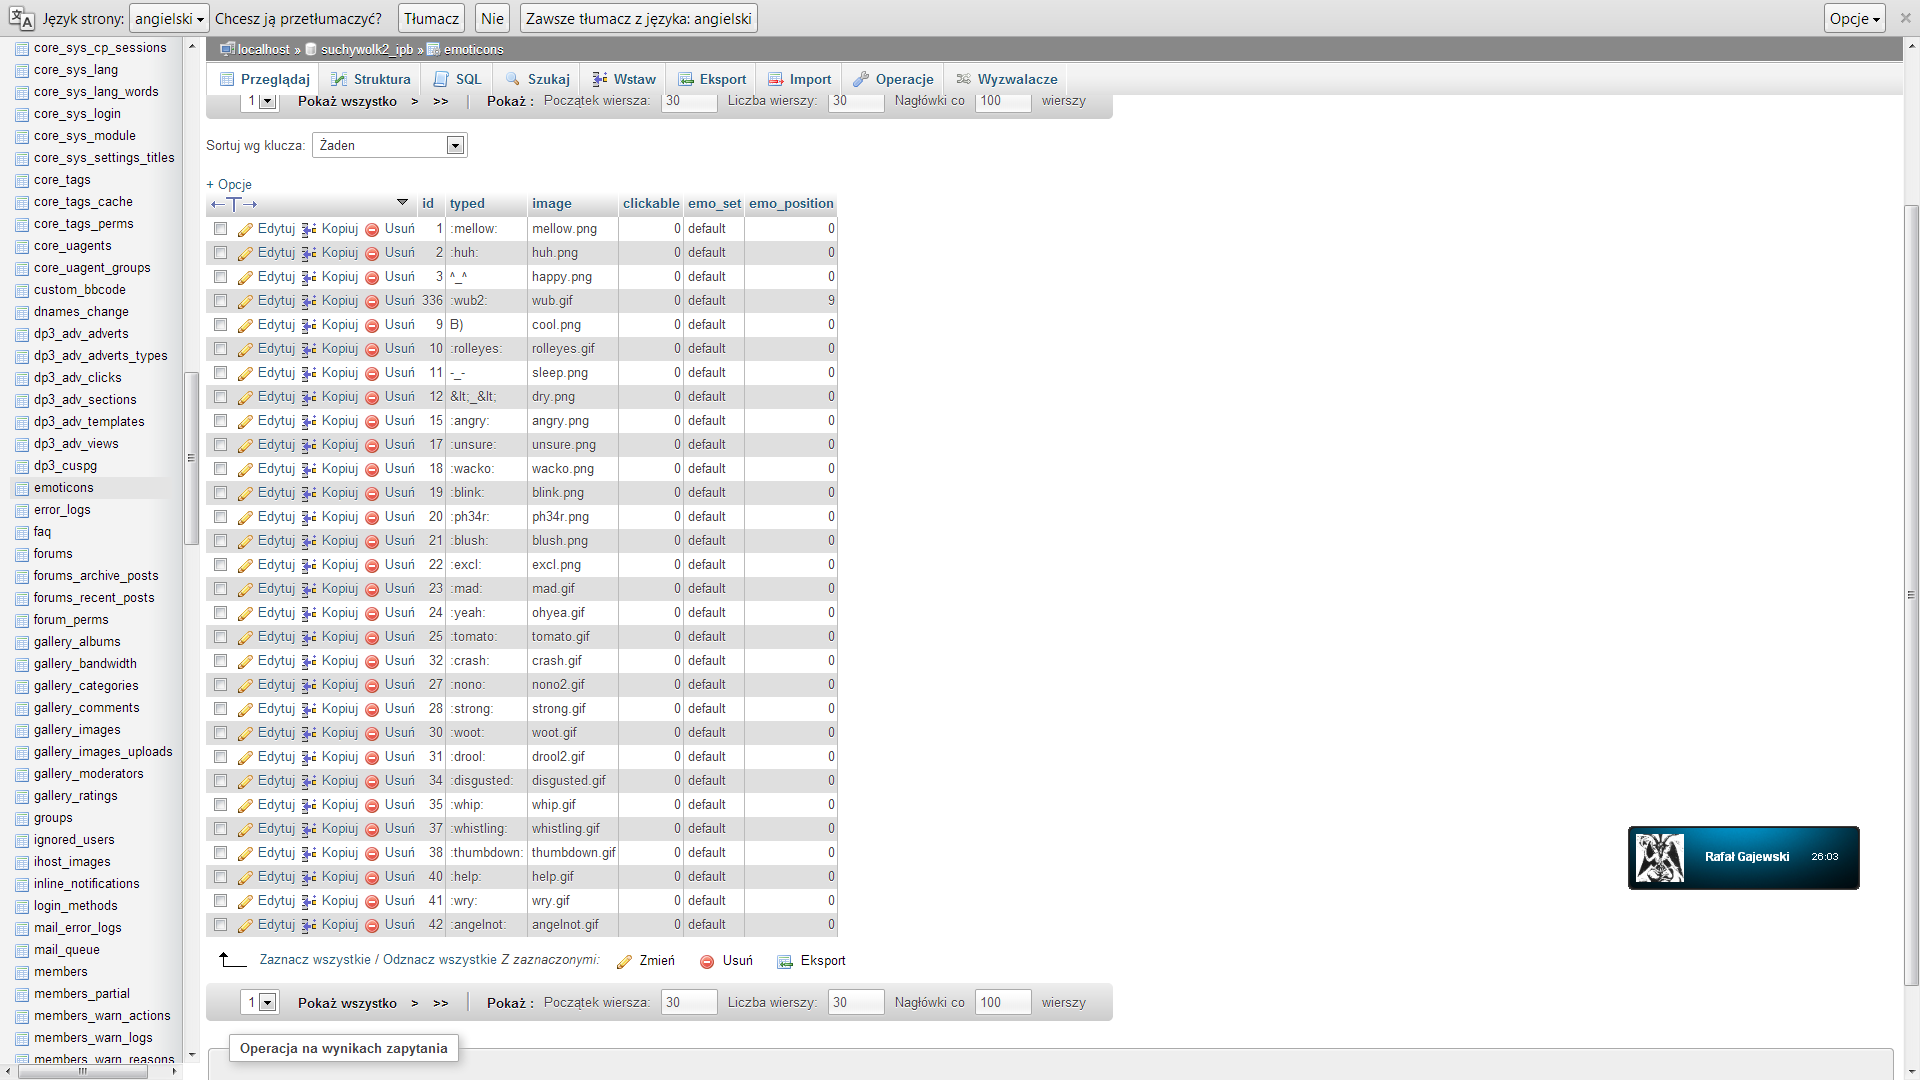Open the angielski page language dropdown
The height and width of the screenshot is (1080, 1920).
[169, 18]
